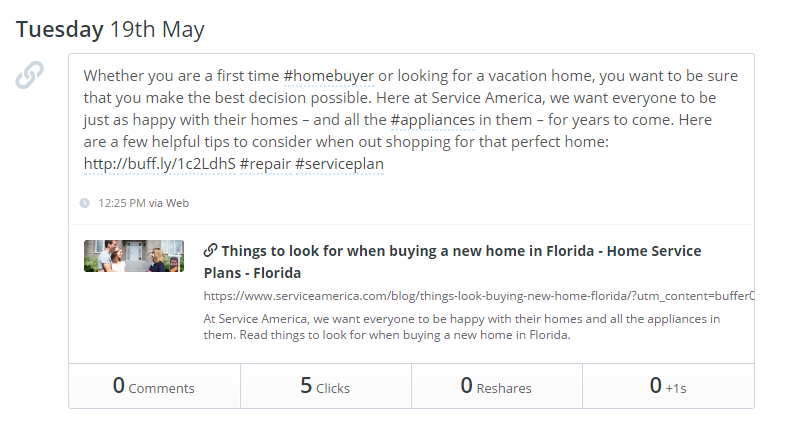
Task: Click the article description text in the preview
Action: pos(460,326)
